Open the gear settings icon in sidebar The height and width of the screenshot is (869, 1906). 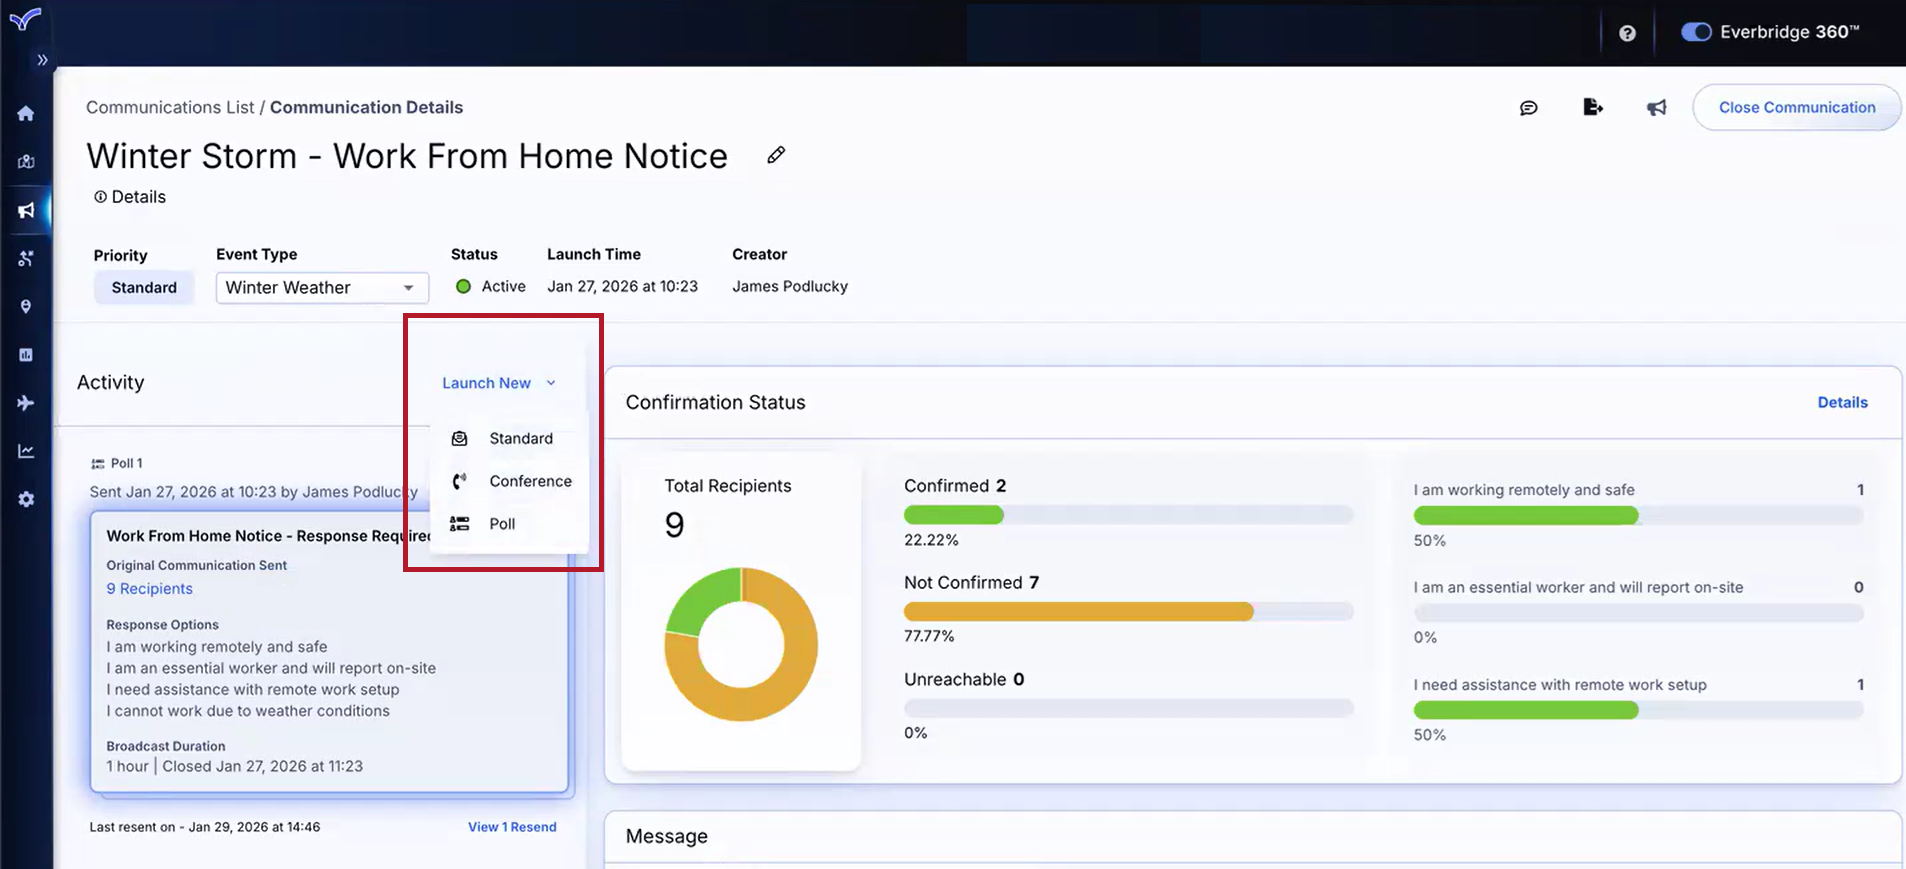[x=26, y=499]
